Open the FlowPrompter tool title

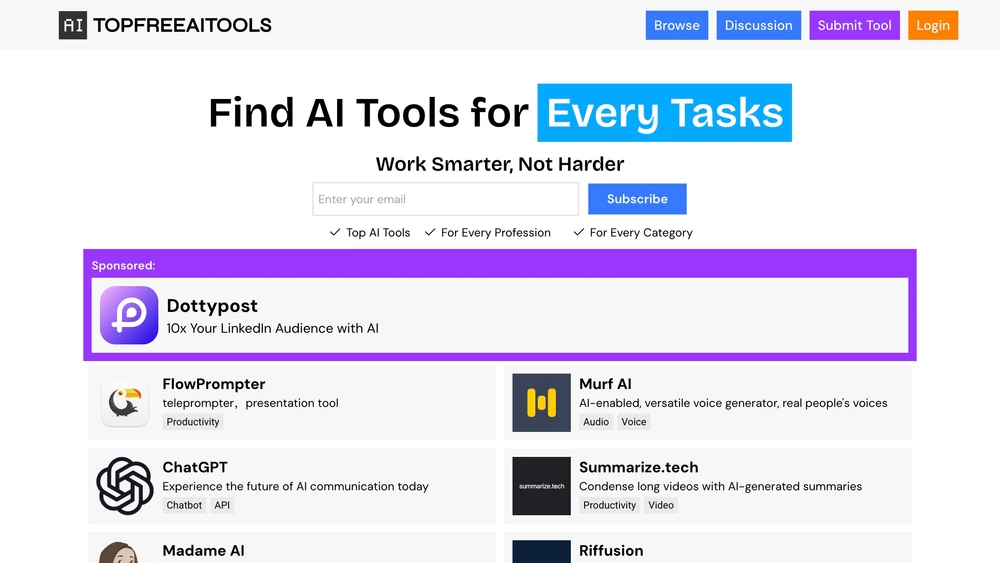pyautogui.click(x=214, y=384)
